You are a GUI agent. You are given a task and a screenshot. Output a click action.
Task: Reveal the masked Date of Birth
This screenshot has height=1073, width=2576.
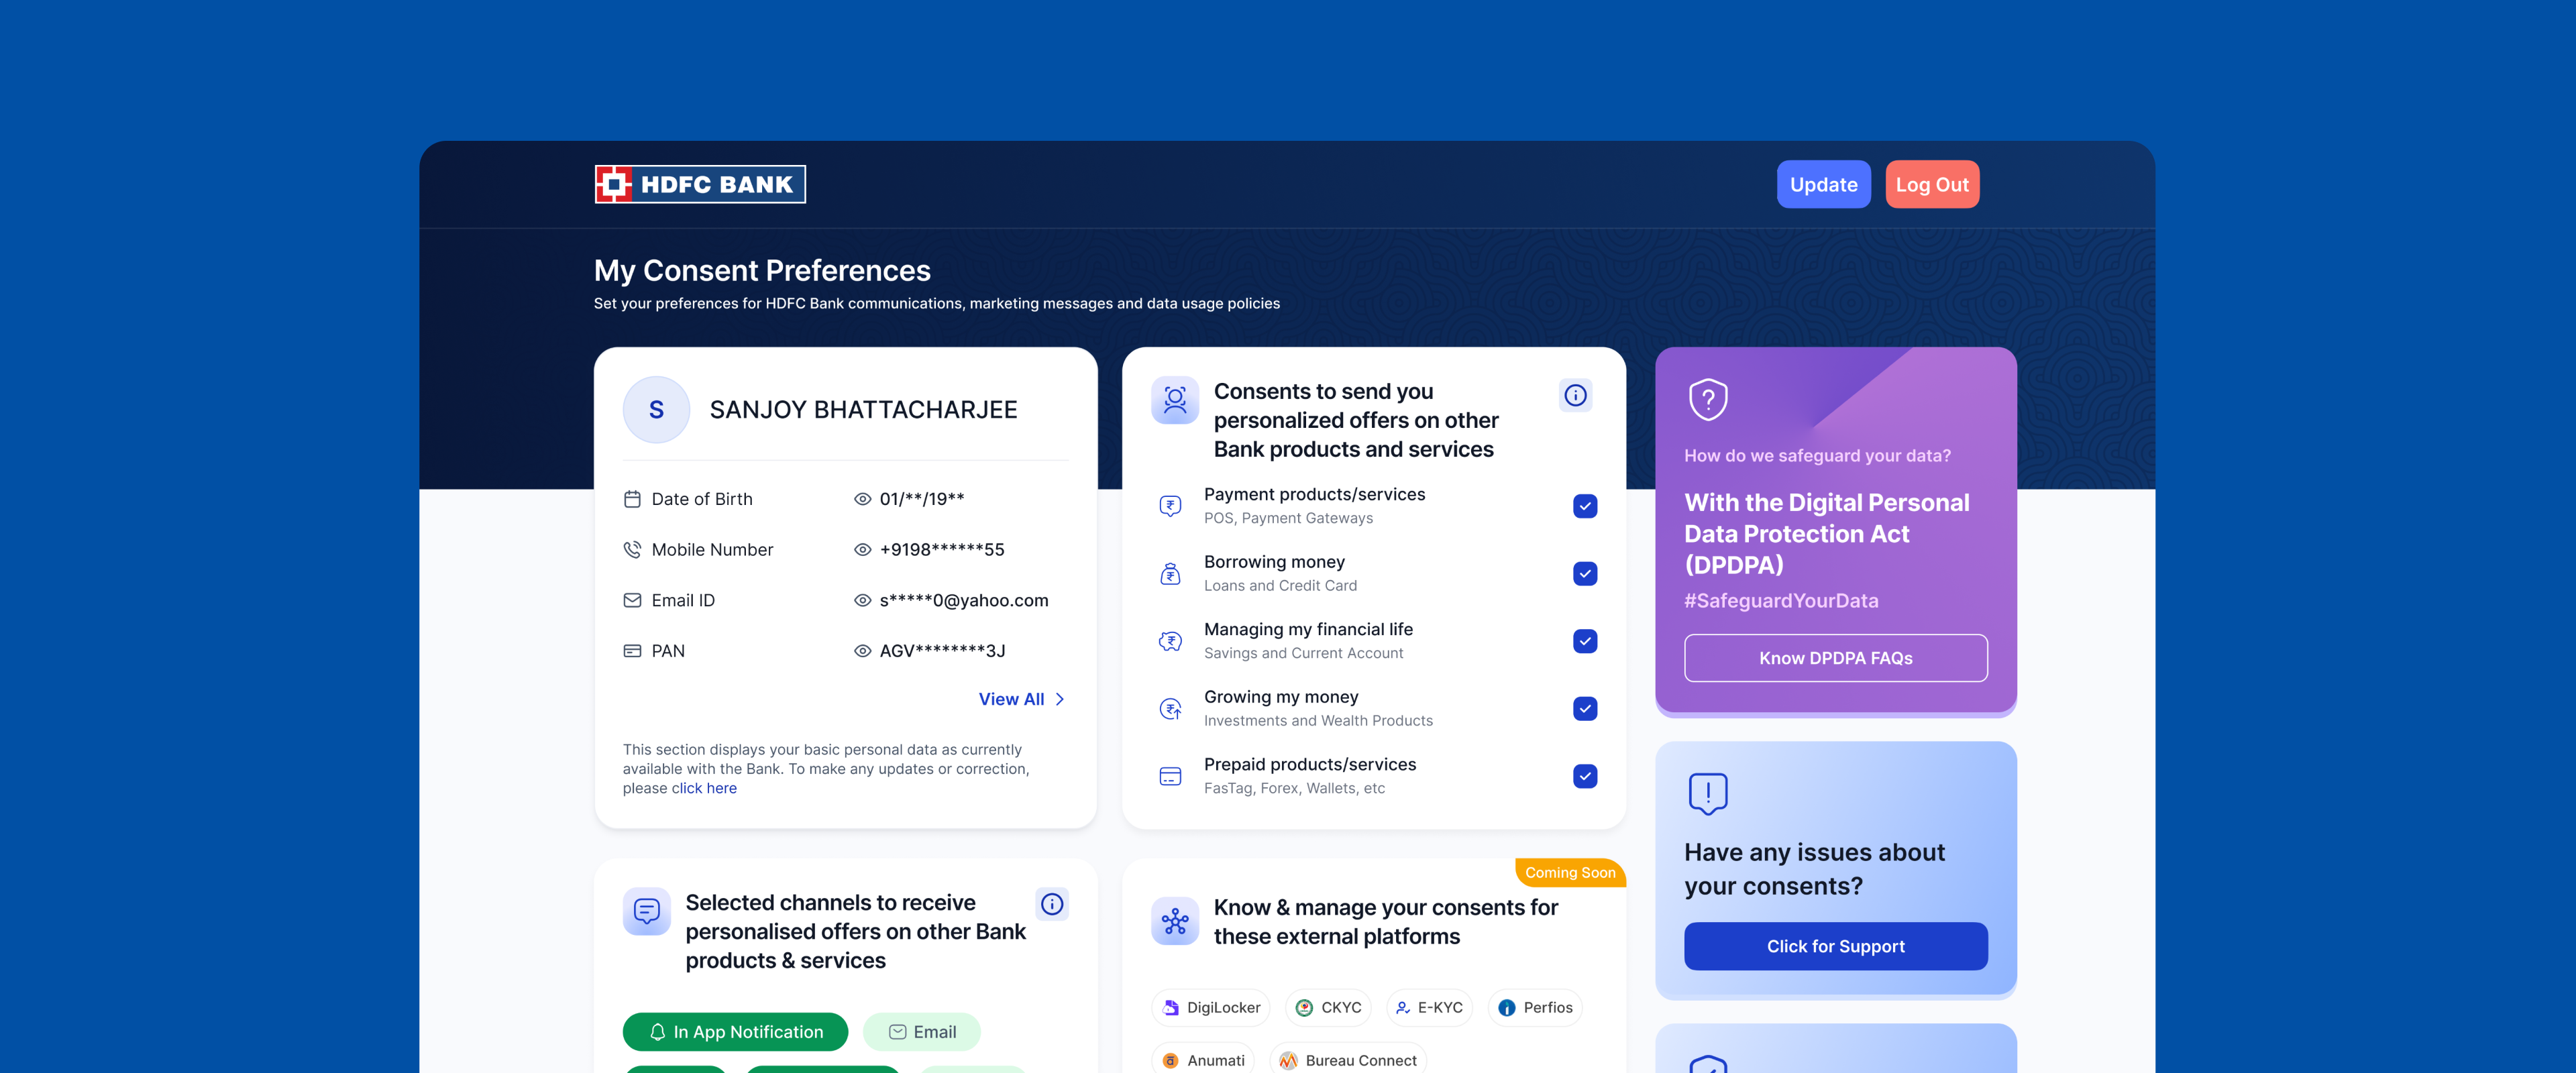tap(862, 499)
